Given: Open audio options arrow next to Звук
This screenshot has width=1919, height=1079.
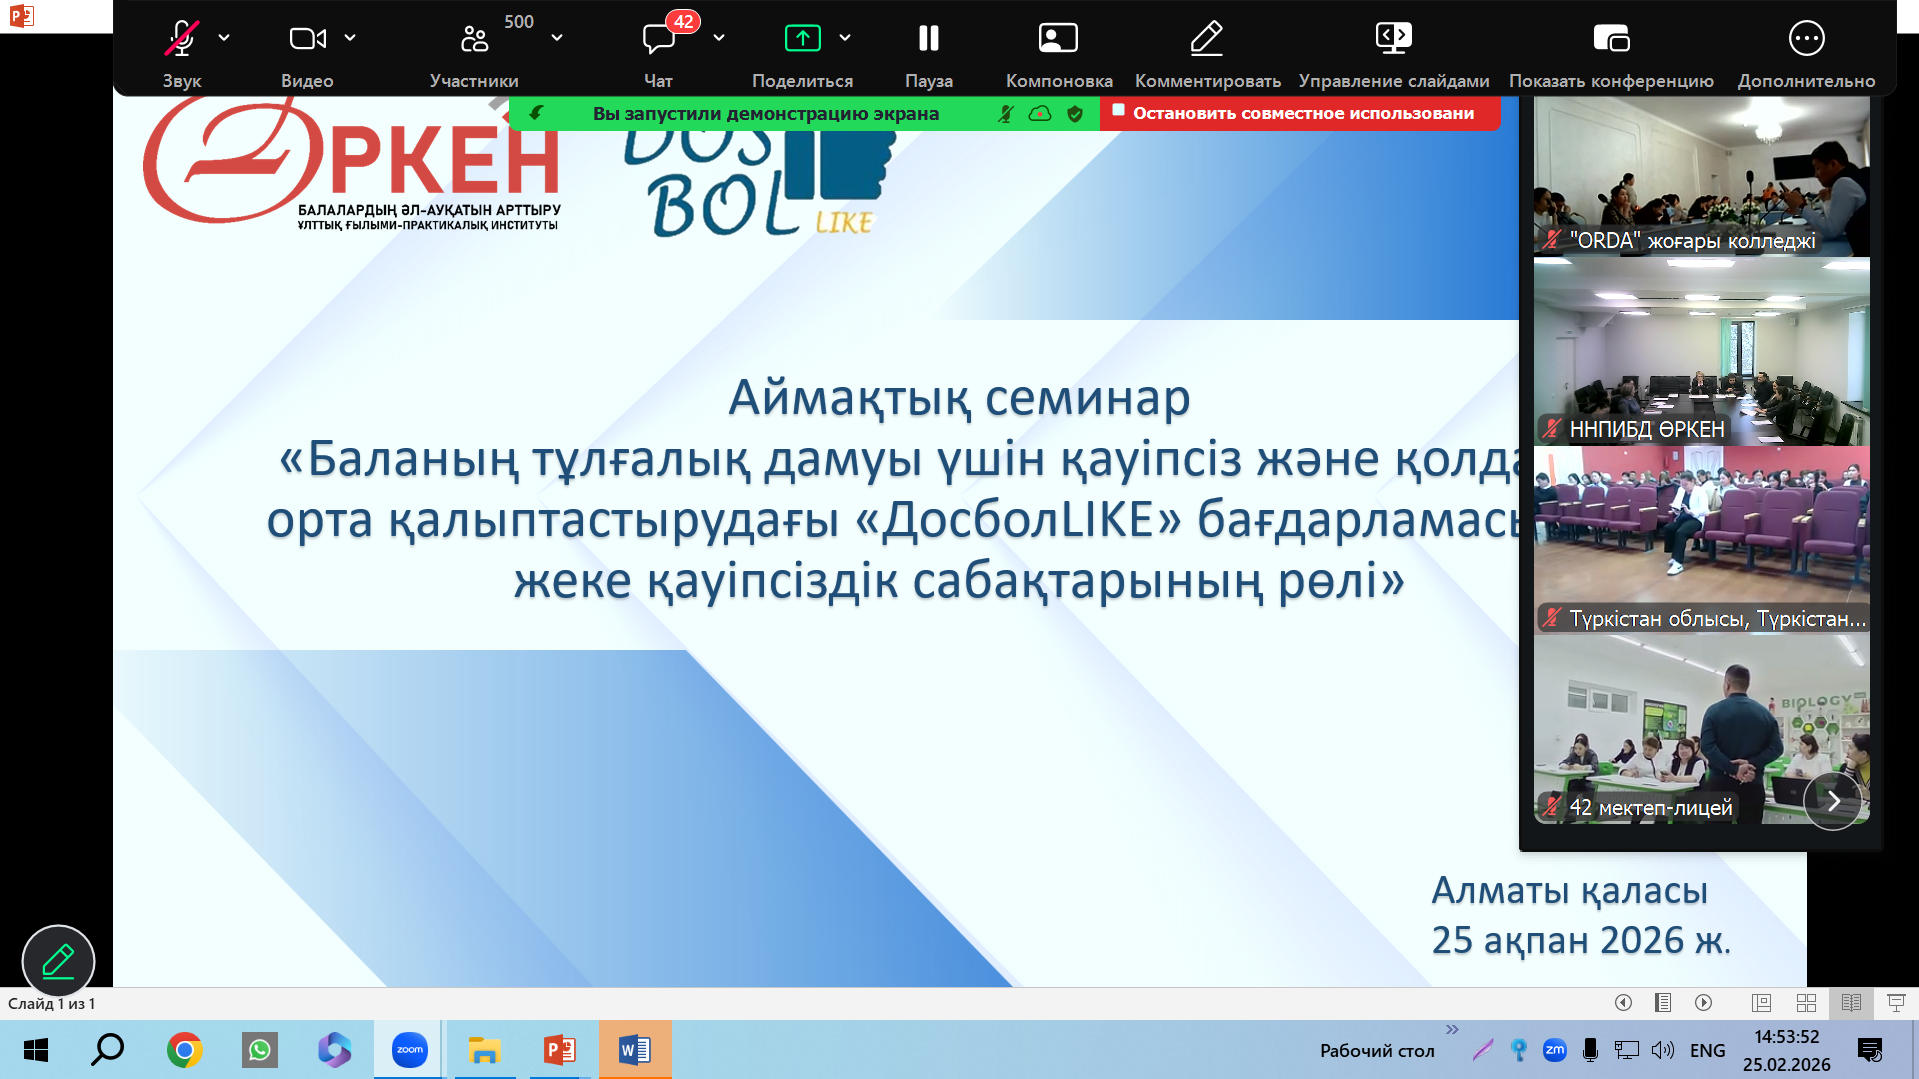Looking at the screenshot, I should click(x=224, y=38).
